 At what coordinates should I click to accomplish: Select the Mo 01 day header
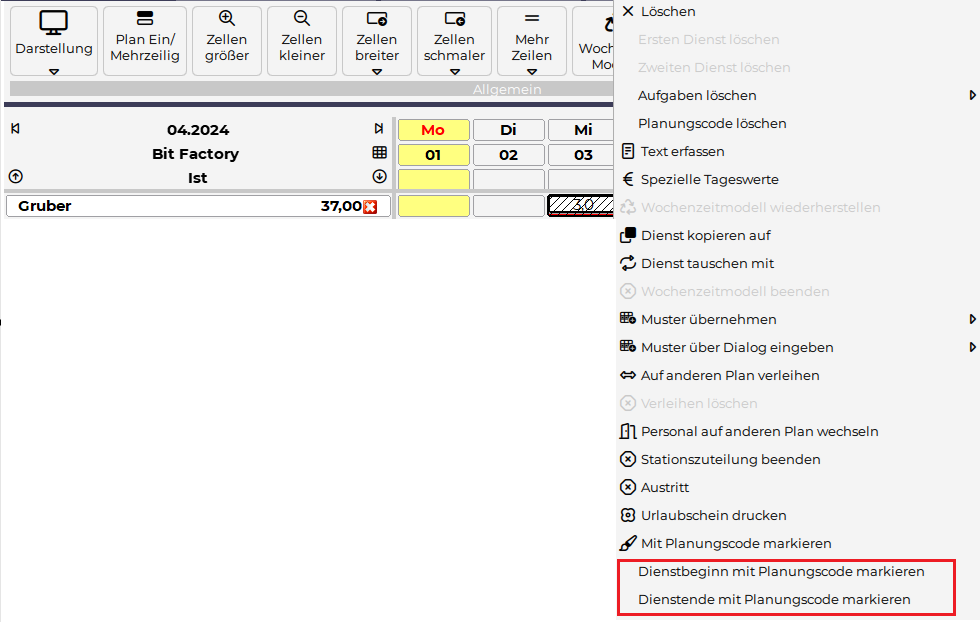coord(433,155)
